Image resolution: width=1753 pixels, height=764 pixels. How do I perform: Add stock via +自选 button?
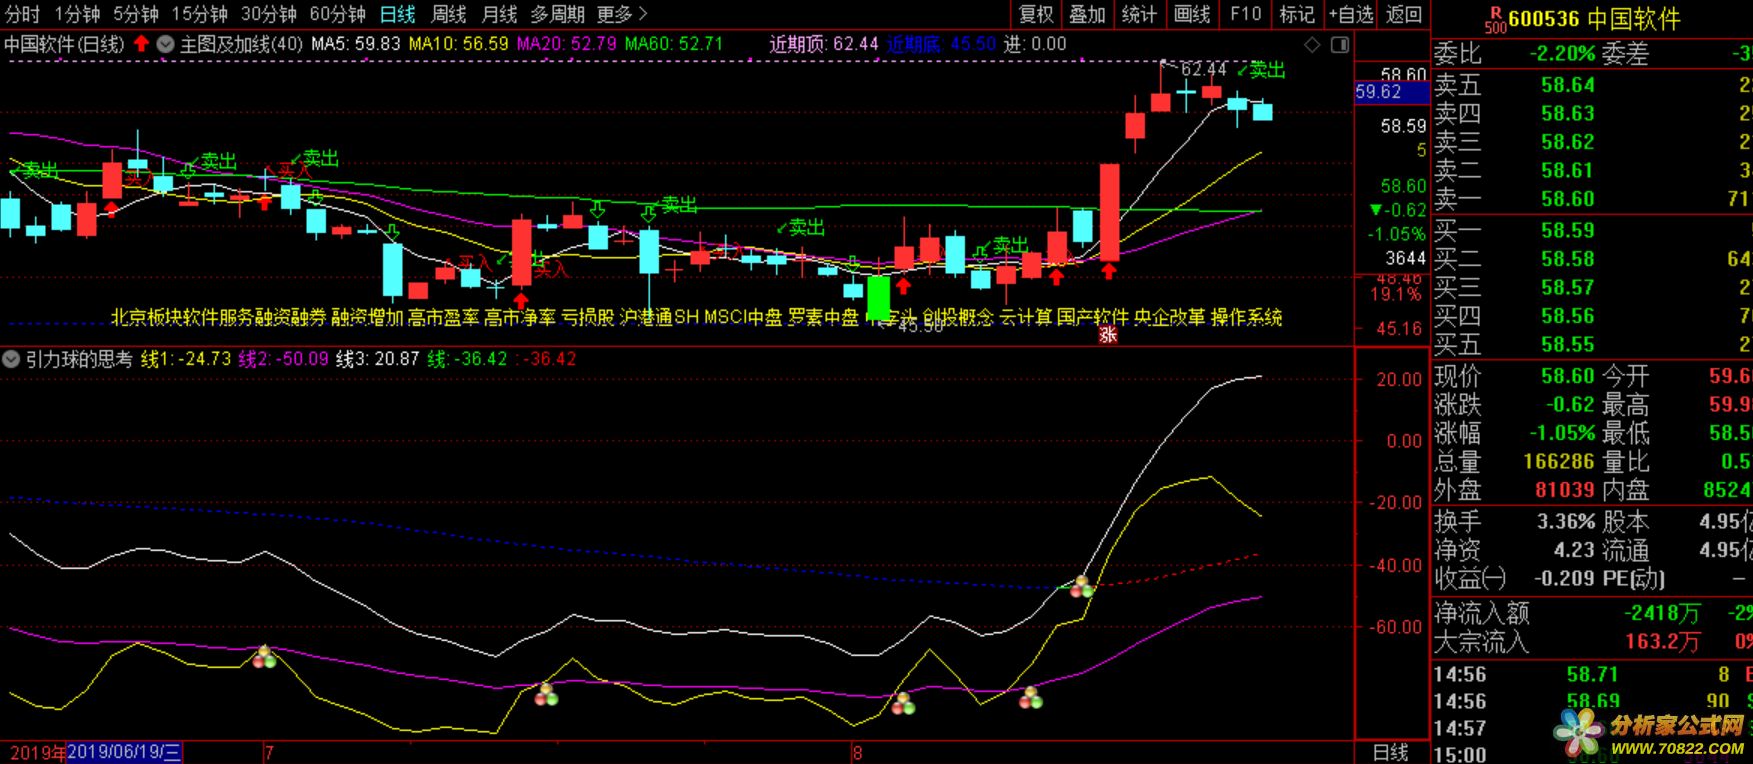click(1351, 14)
